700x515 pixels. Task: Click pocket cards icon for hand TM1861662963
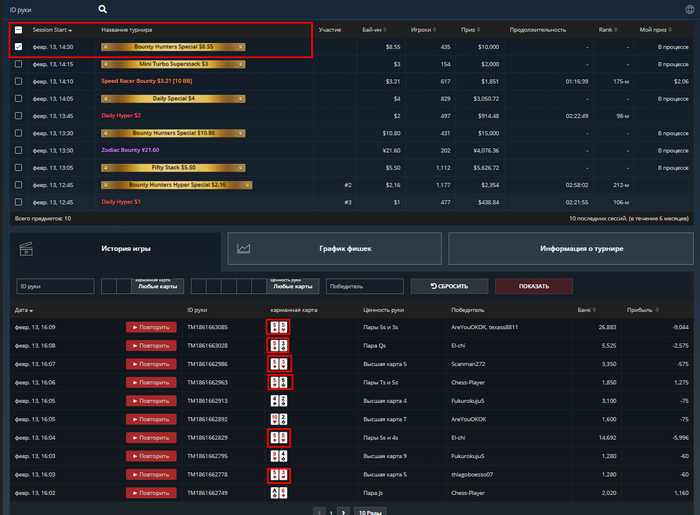(279, 382)
